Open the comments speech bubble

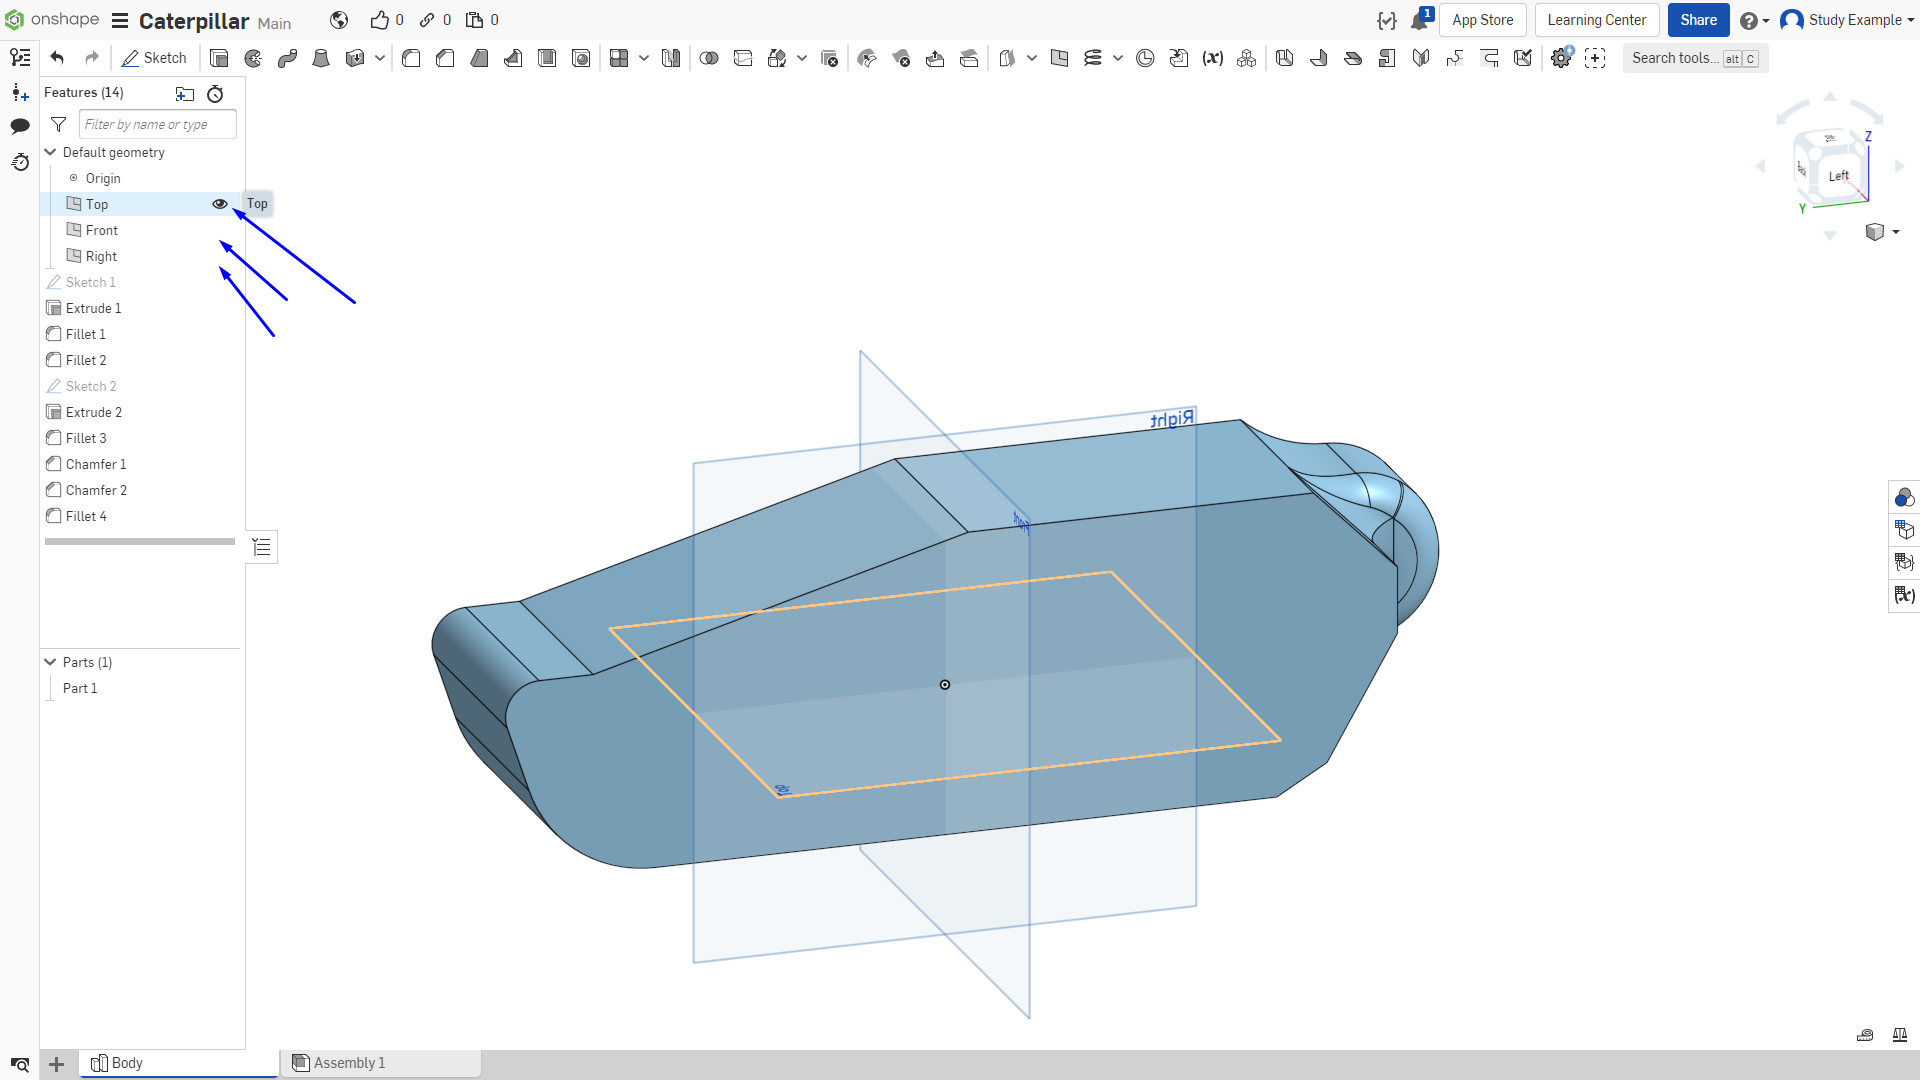pyautogui.click(x=20, y=126)
